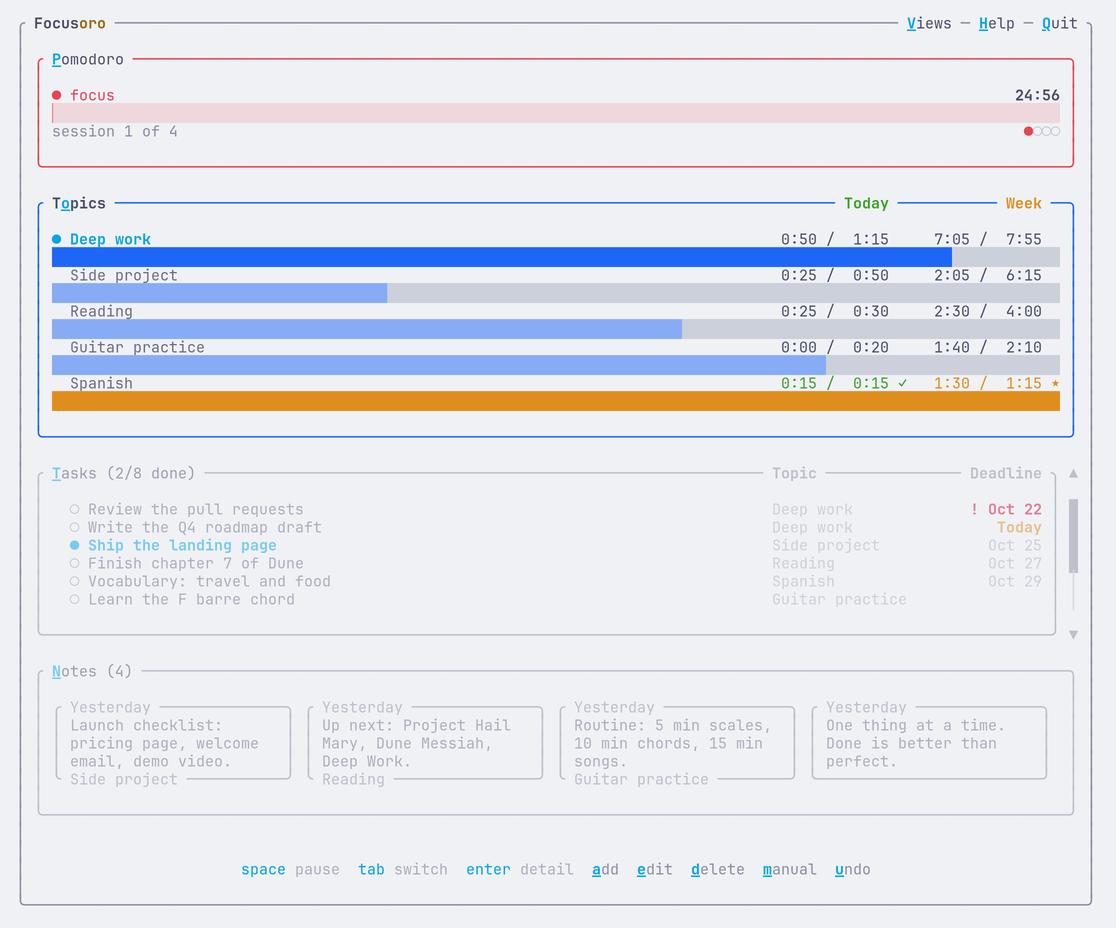1116x928 pixels.
Task: Toggle 'Learn the F barre chord' circle
Action: click(x=75, y=599)
